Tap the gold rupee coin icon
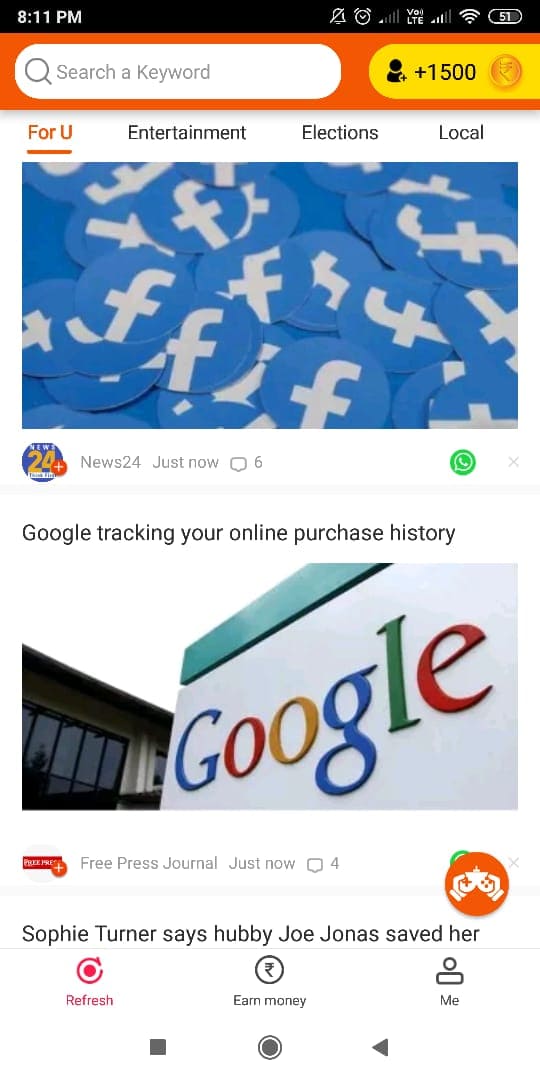Screen dimensions: 540x1080 click(x=505, y=72)
